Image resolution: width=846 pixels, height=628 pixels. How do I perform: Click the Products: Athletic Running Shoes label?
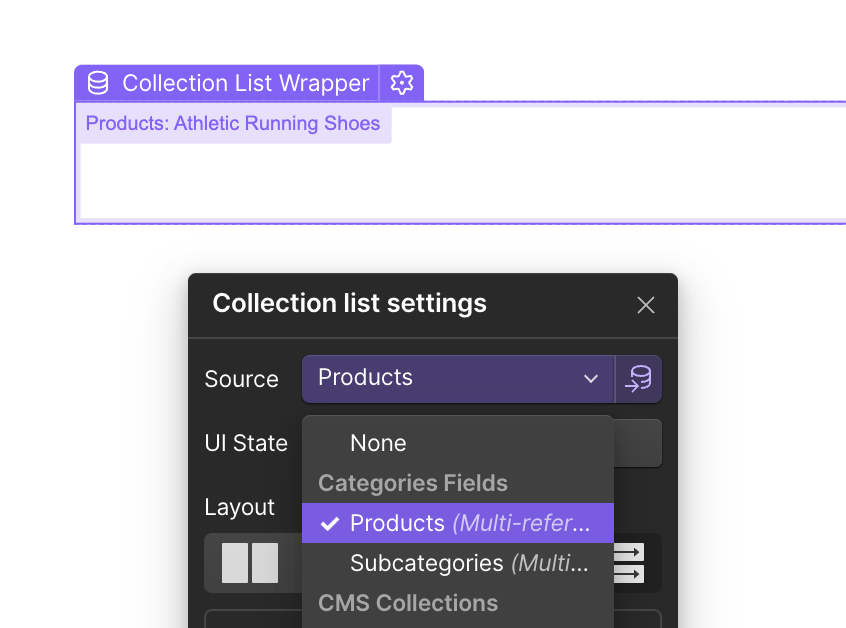click(x=233, y=124)
